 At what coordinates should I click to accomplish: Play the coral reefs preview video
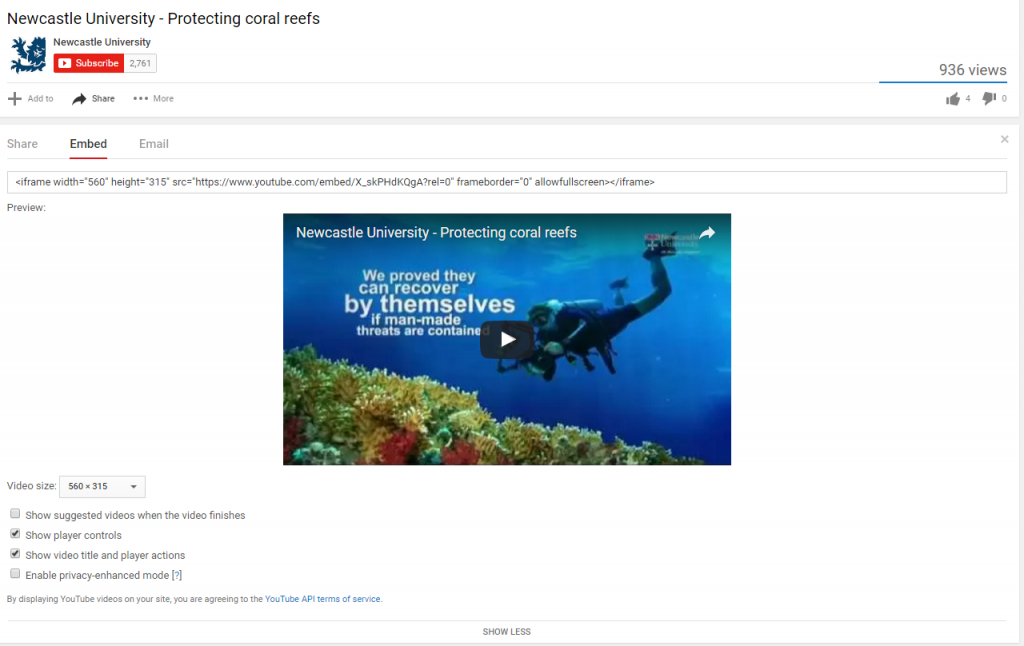507,339
